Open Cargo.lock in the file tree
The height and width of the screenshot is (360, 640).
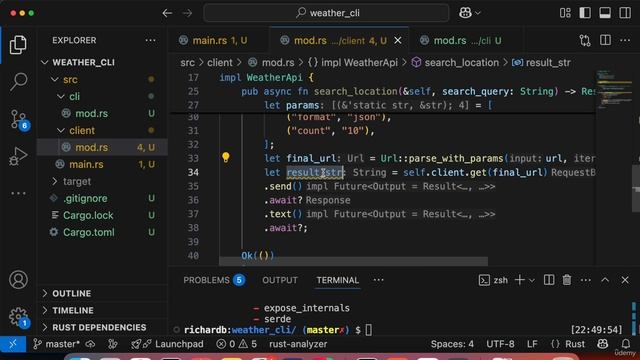pos(88,216)
